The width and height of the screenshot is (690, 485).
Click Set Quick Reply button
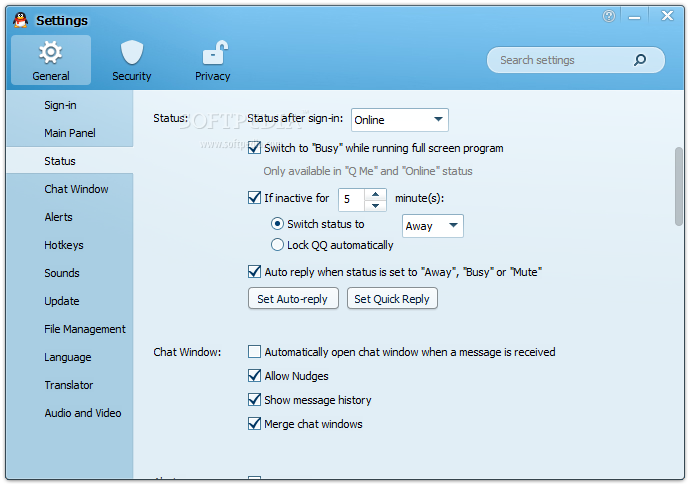pos(392,299)
